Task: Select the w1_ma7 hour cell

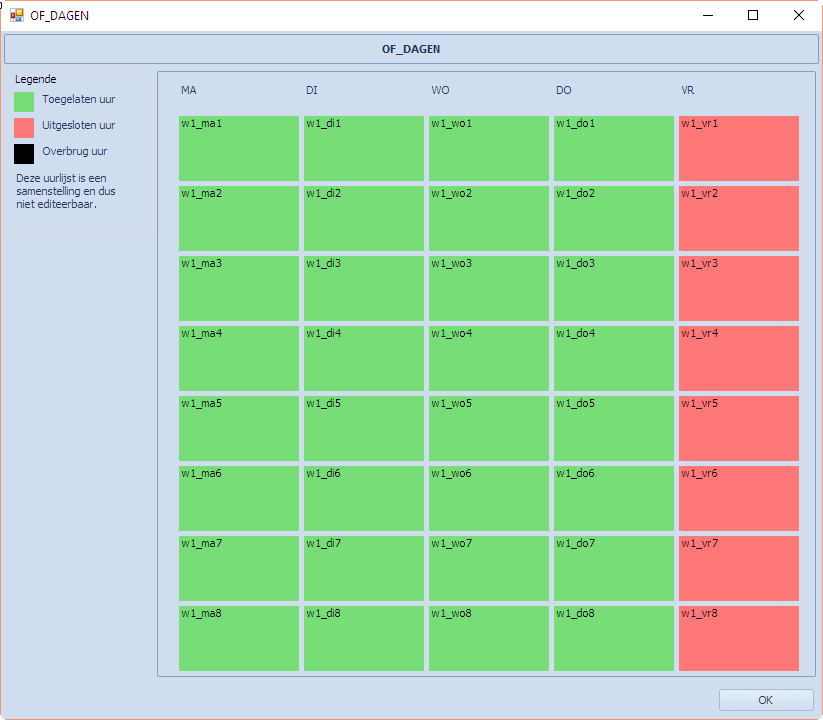Action: pos(239,568)
